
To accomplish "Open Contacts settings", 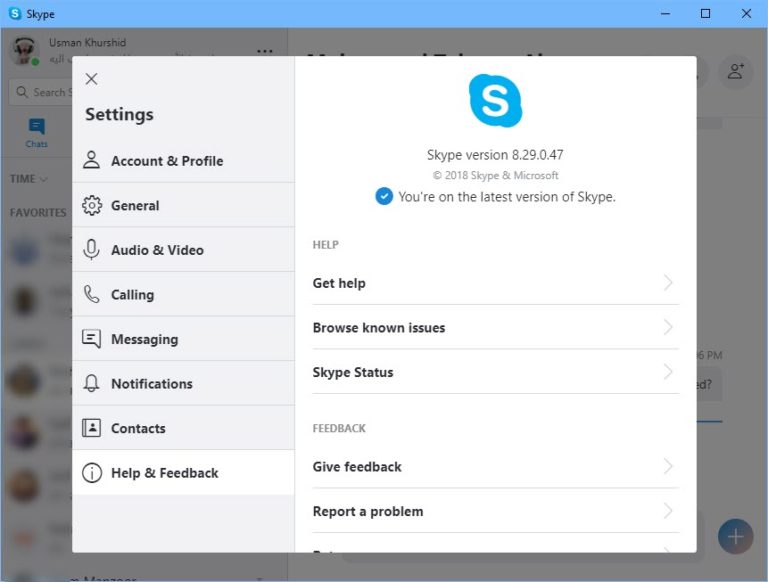I will coord(184,428).
